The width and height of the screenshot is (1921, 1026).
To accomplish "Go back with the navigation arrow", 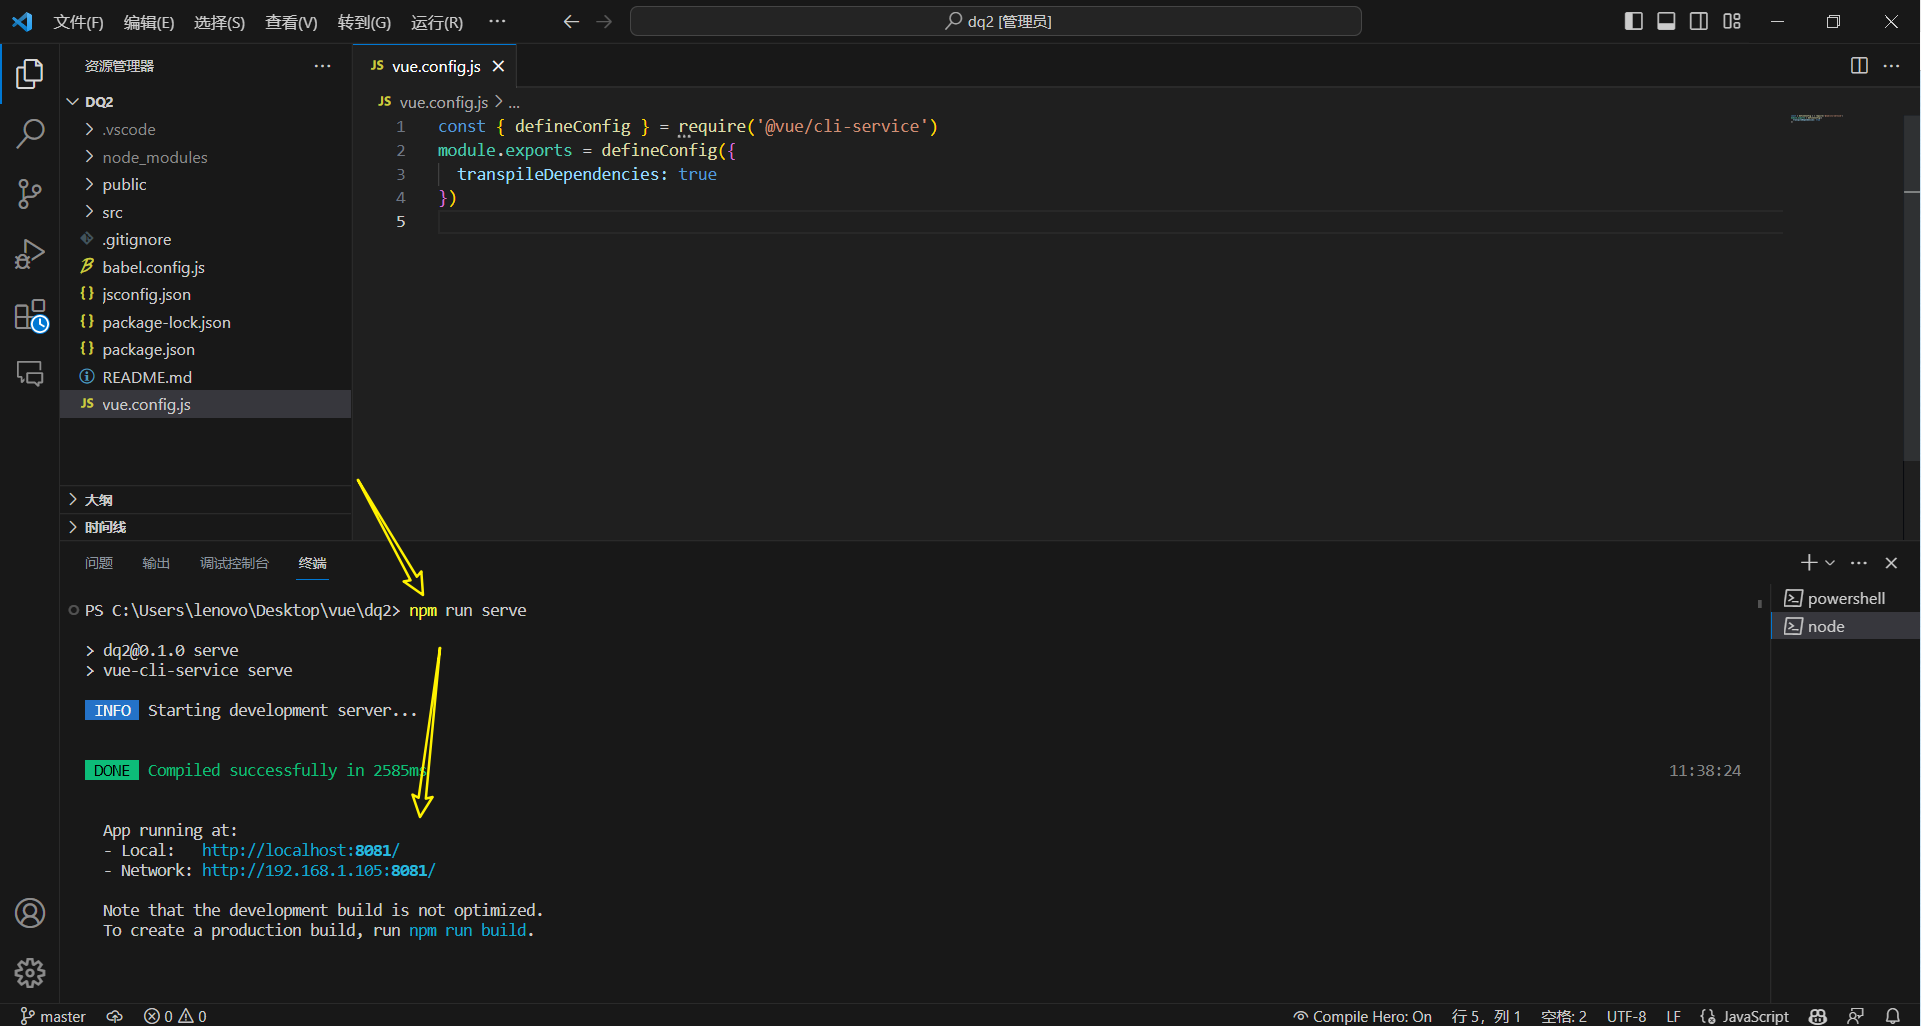I will (x=571, y=21).
